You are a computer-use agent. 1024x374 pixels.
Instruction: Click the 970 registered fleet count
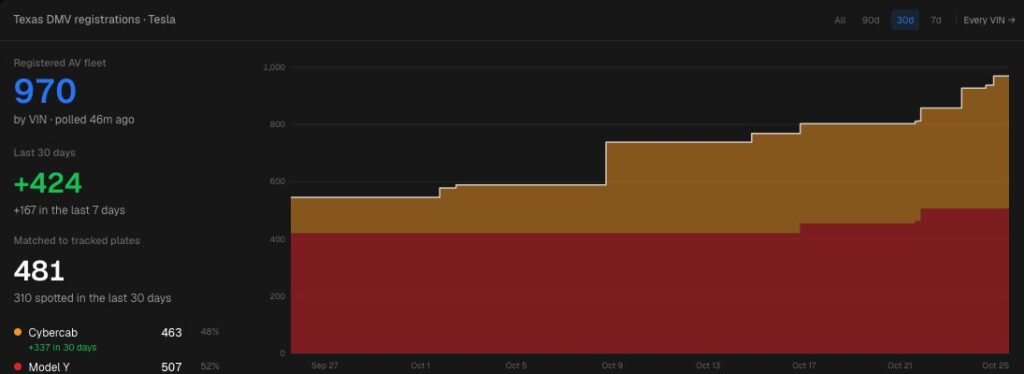point(45,91)
